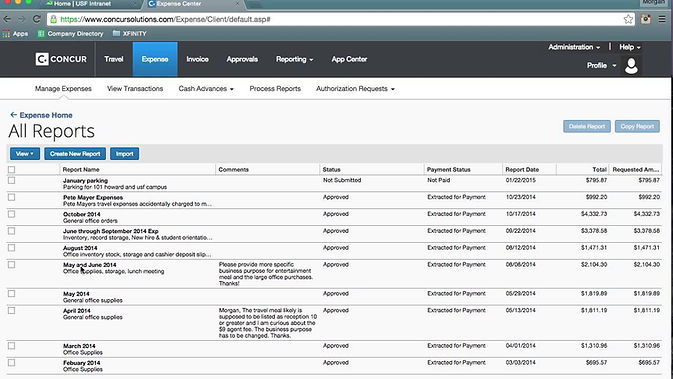Viewport: 673px width, 379px height.
Task: Open the Profile dropdown
Action: tap(601, 65)
